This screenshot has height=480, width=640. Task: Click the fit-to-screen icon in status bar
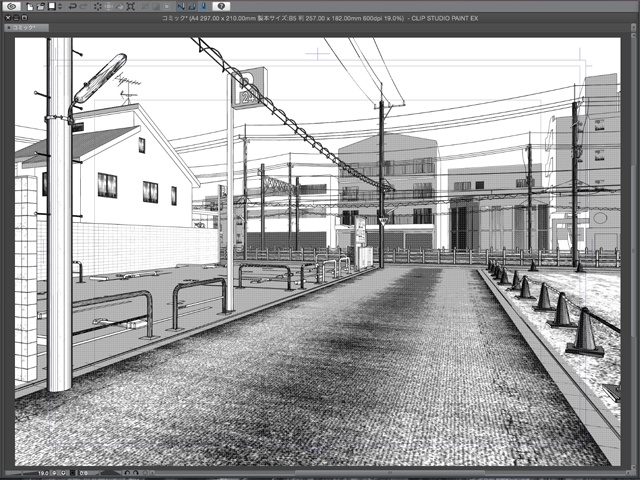point(72,473)
